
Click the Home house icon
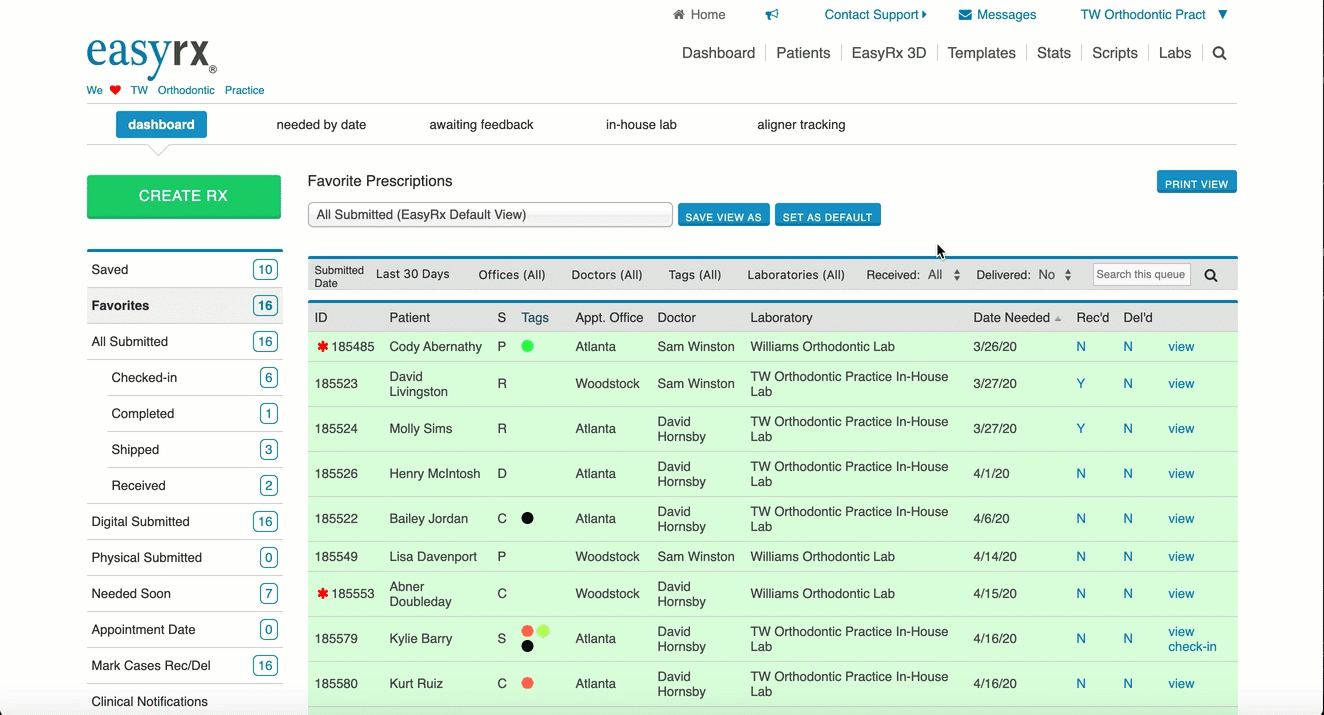679,15
